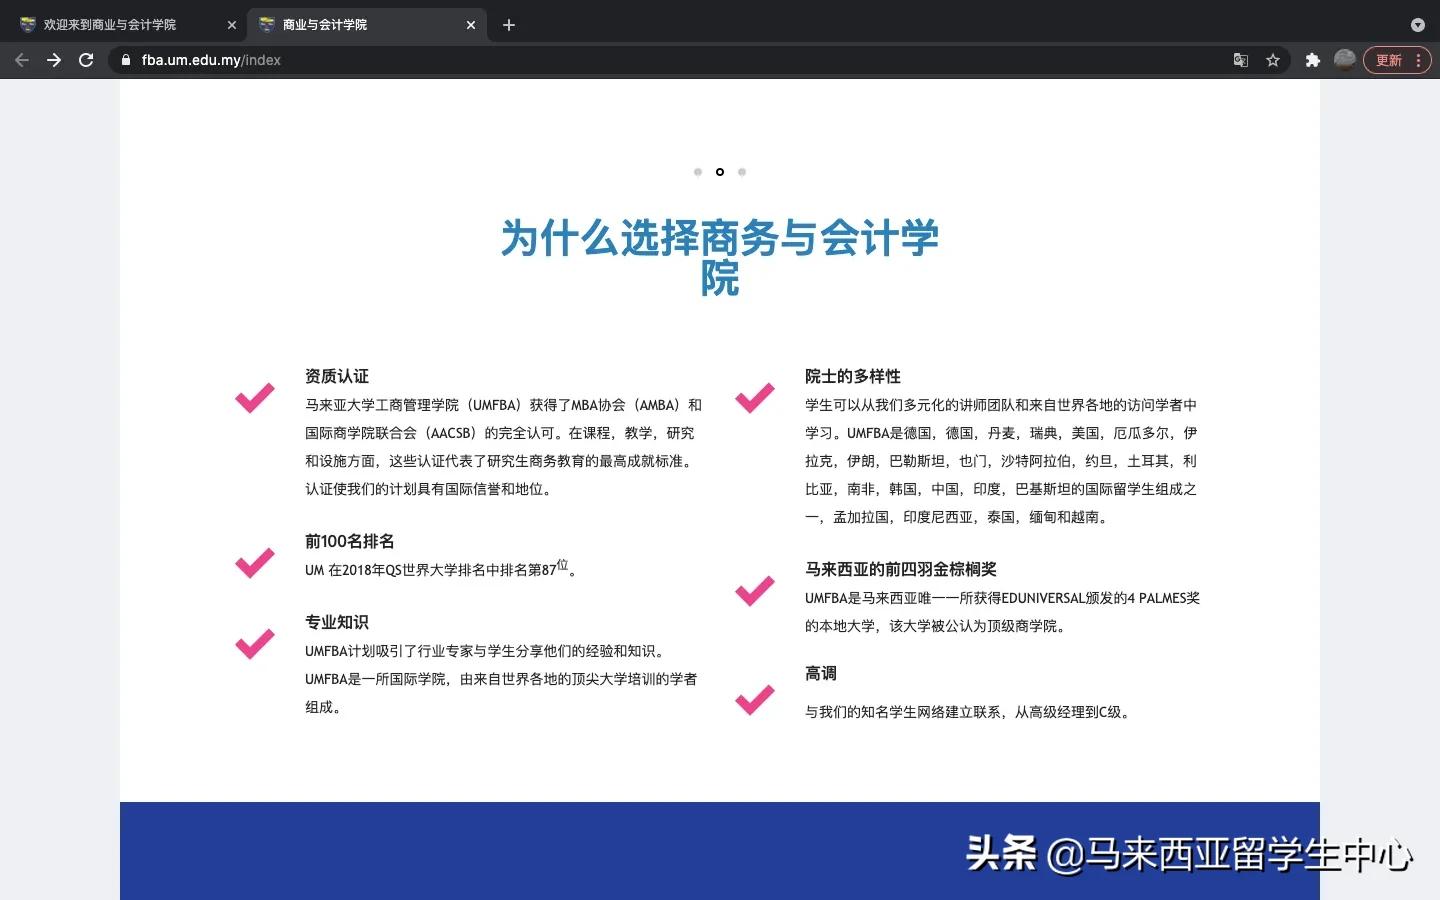Close the 欢迎来到商业与会计学院 tab

(x=232, y=25)
